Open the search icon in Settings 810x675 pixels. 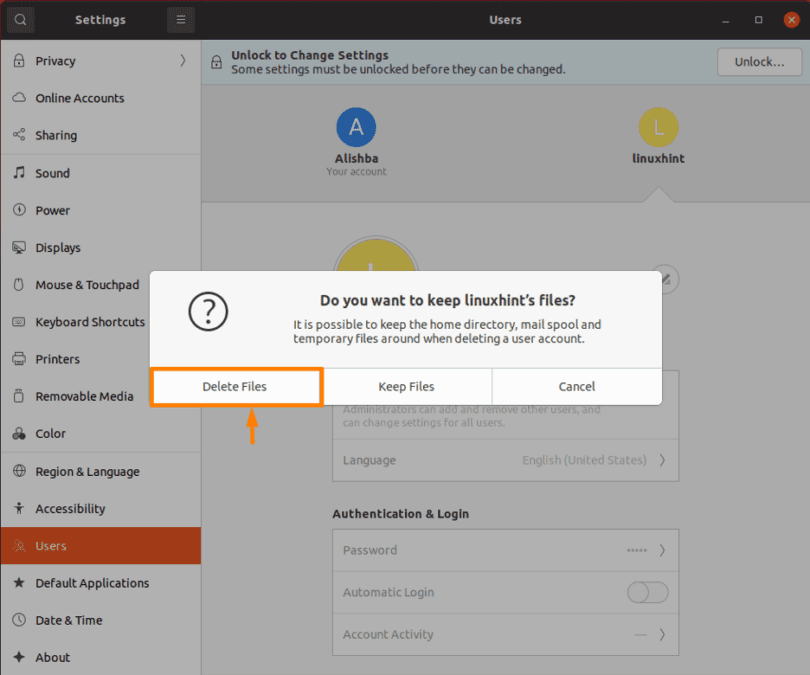pyautogui.click(x=20, y=19)
